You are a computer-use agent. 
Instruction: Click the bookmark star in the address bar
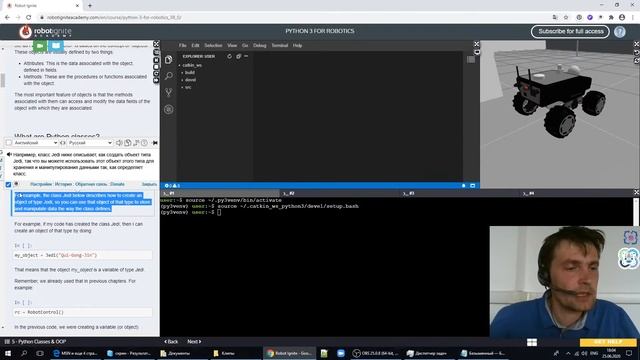(x=566, y=18)
